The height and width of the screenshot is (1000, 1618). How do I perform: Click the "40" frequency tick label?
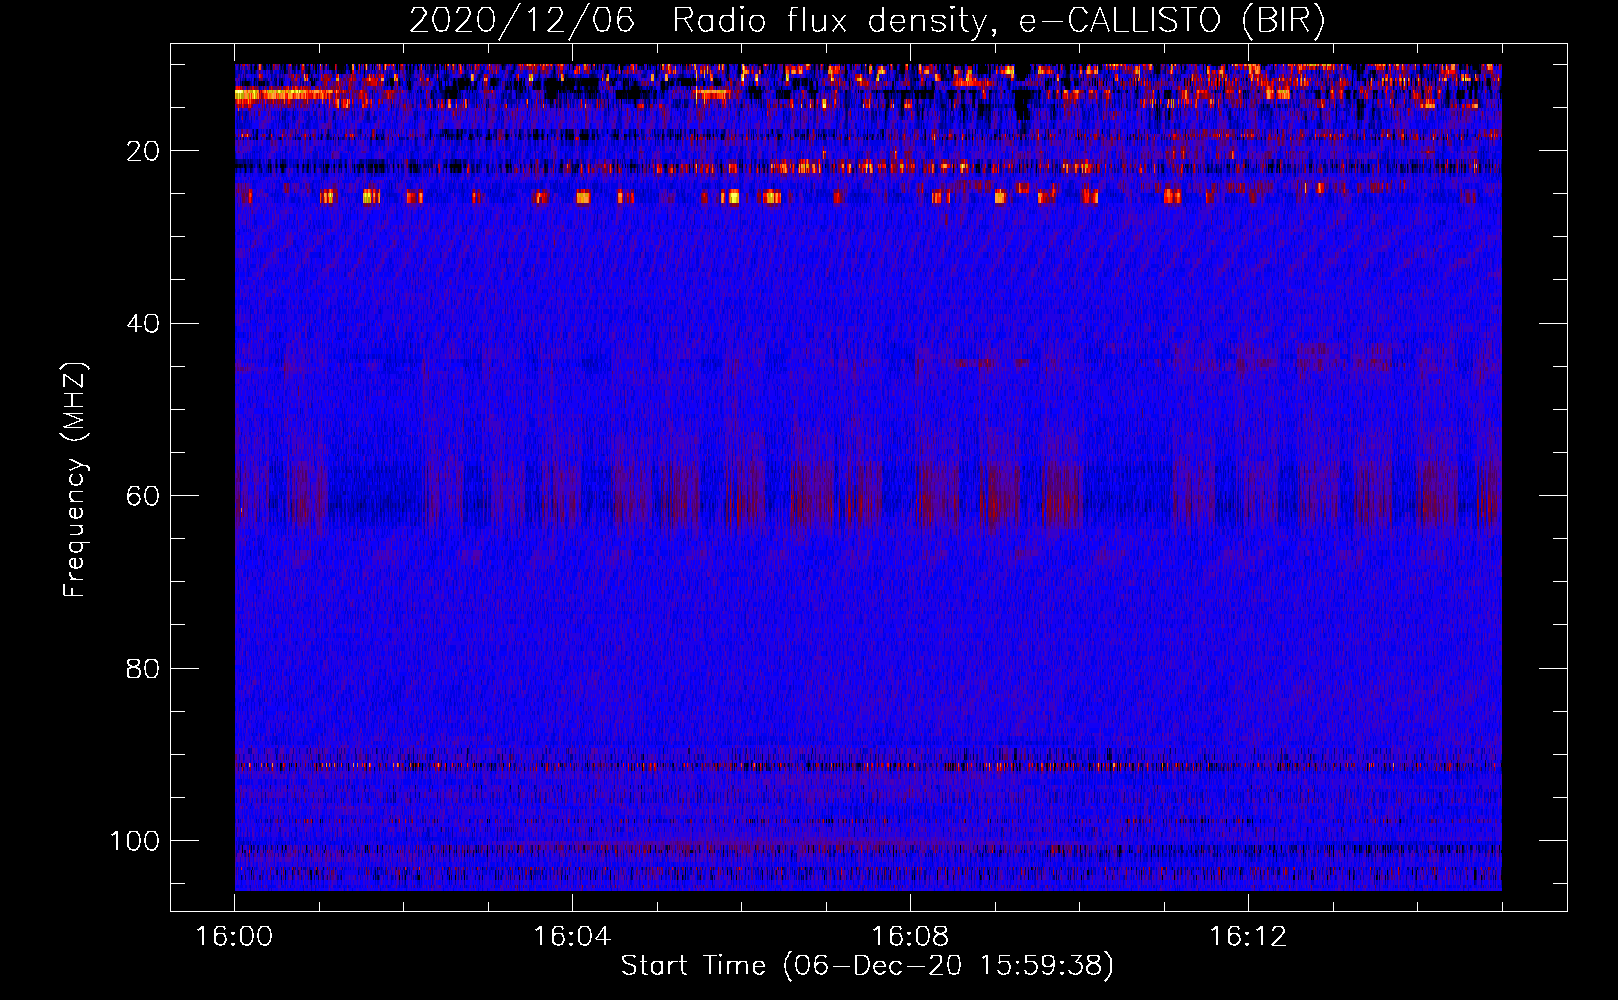(143, 324)
